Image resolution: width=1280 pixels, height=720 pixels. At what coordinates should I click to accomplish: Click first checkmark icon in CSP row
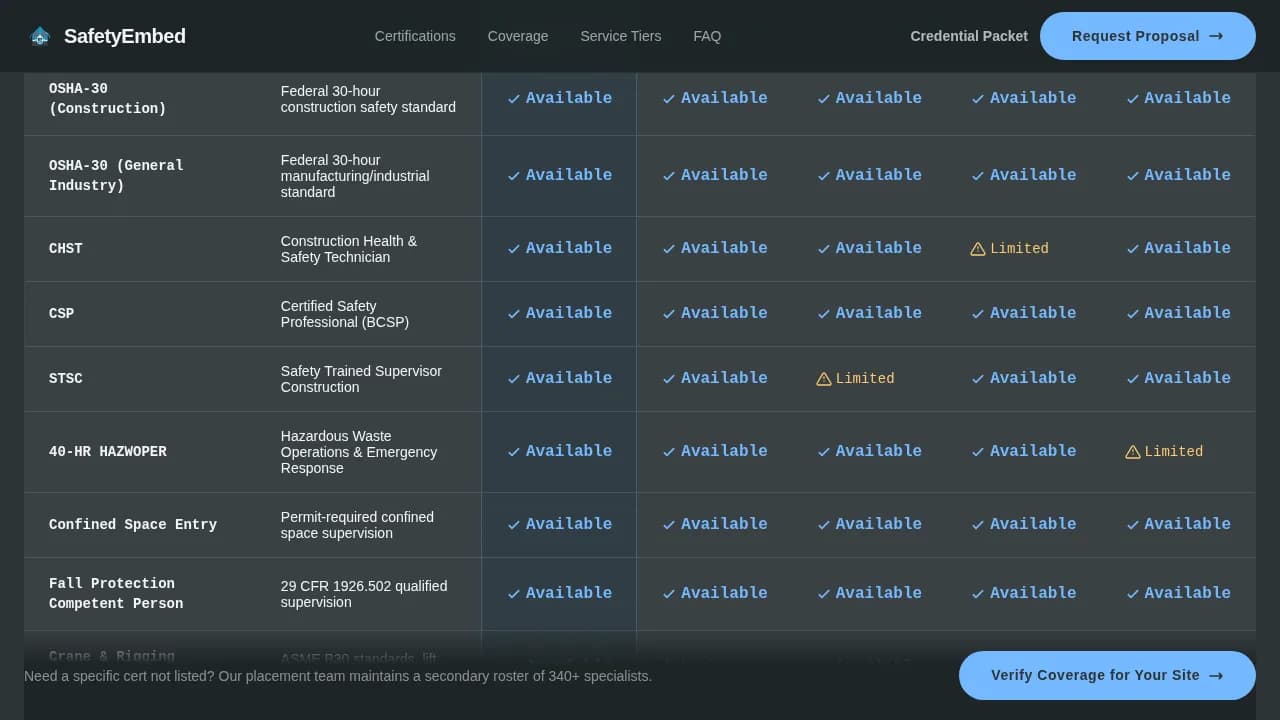(x=514, y=313)
